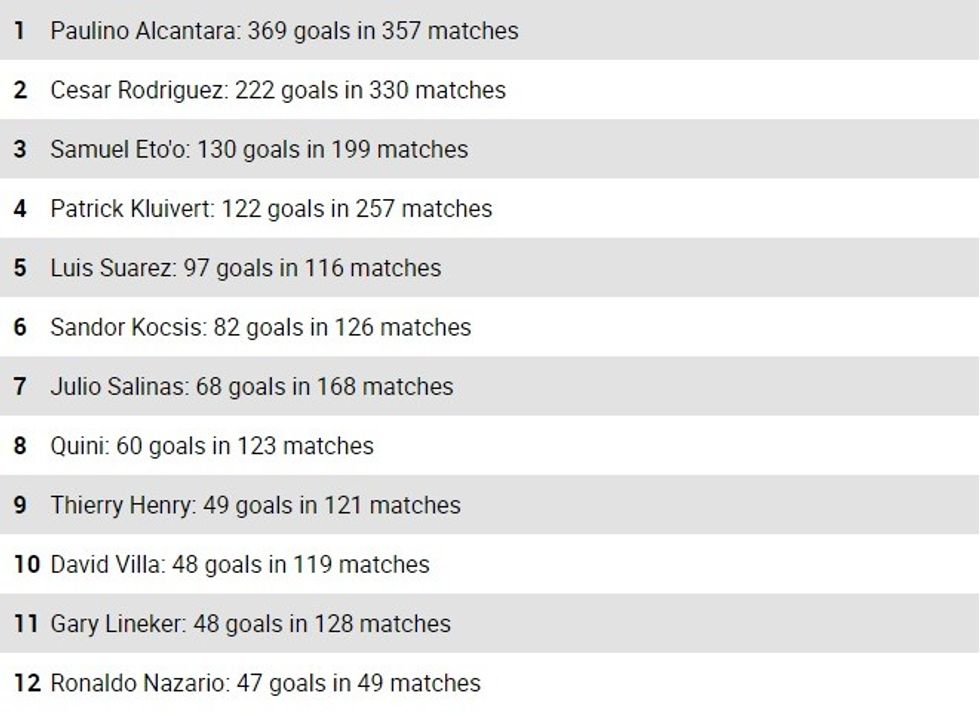Click rank number 11 beside Gary Lineker
The width and height of the screenshot is (980, 716).
tap(26, 624)
